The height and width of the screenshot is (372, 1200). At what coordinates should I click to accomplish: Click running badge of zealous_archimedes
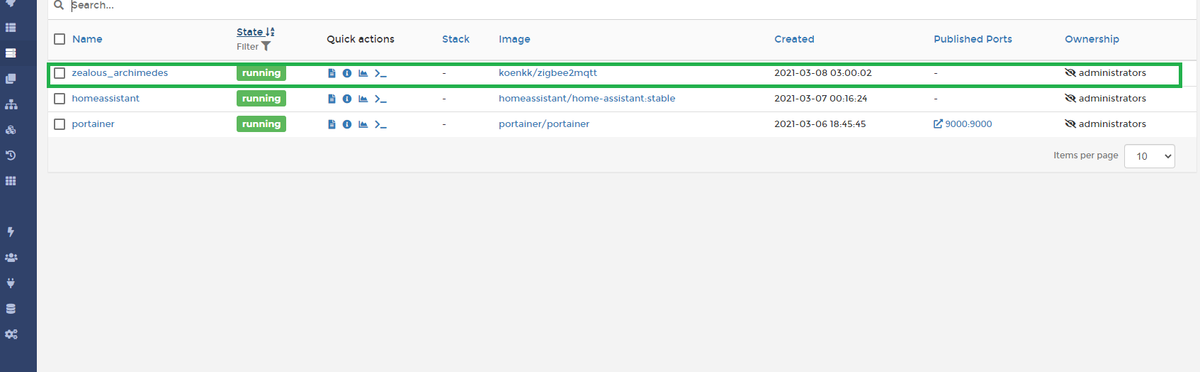[x=261, y=73]
